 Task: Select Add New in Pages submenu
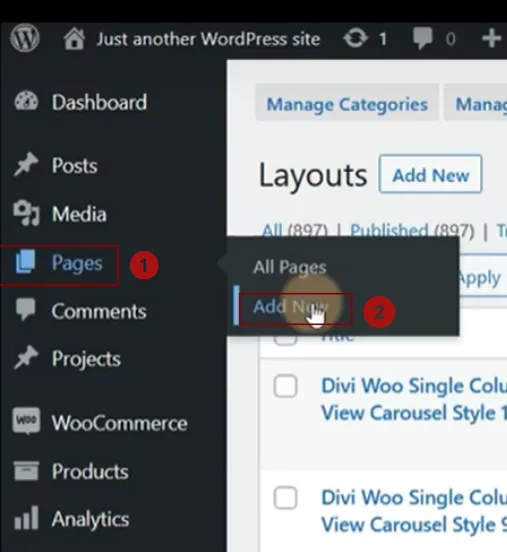(x=290, y=307)
